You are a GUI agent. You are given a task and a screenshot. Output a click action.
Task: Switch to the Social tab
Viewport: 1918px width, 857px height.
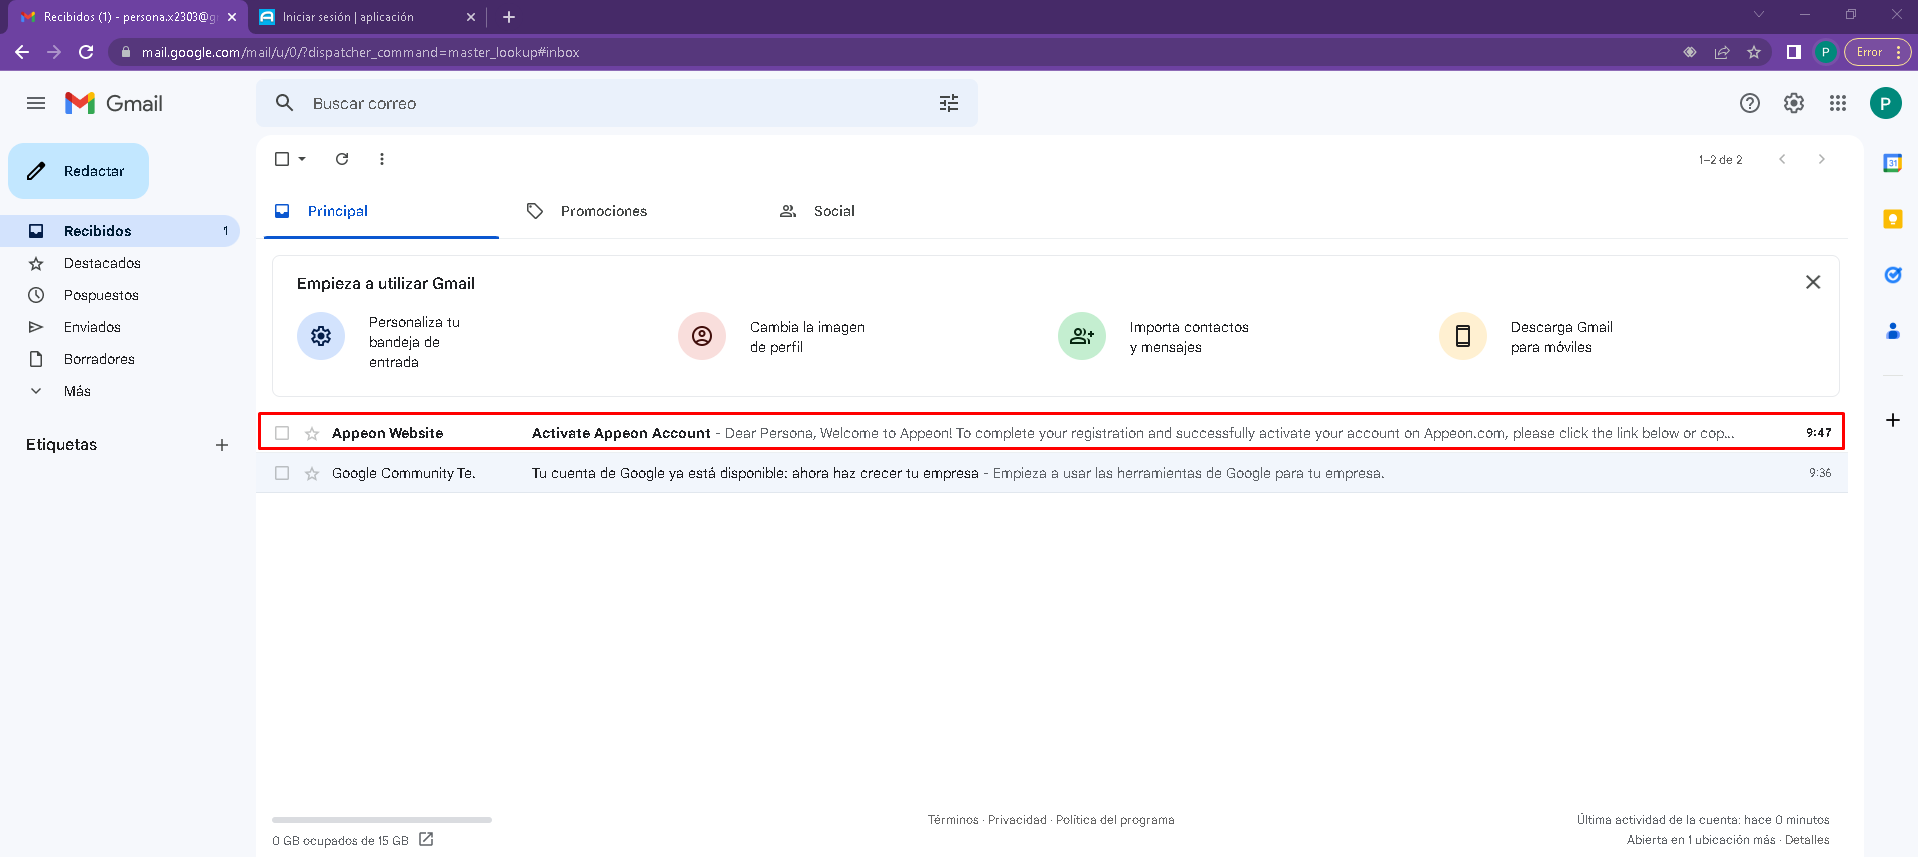[833, 211]
